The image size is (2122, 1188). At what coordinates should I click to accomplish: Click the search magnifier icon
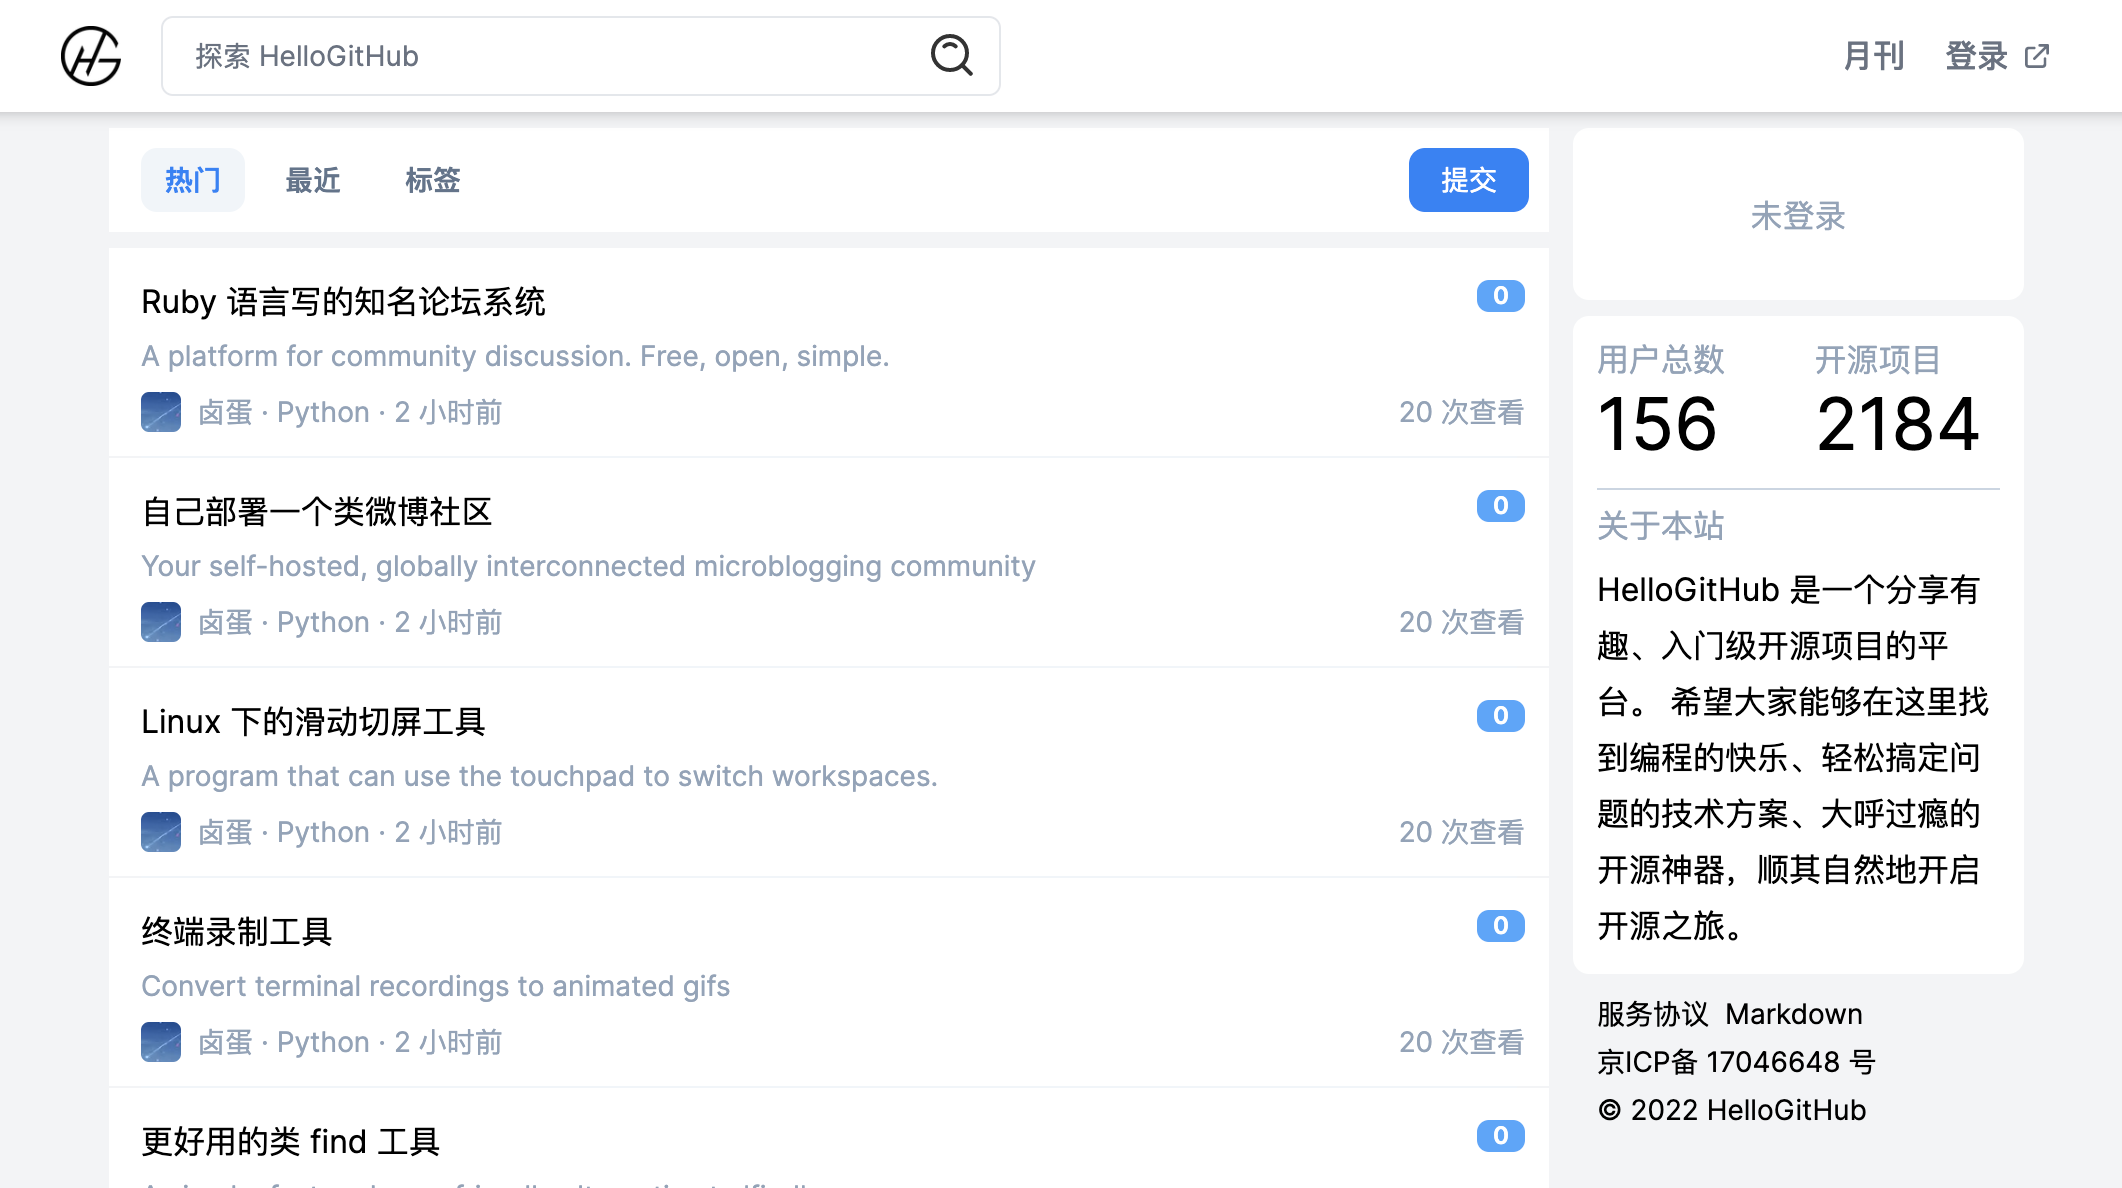[x=951, y=55]
